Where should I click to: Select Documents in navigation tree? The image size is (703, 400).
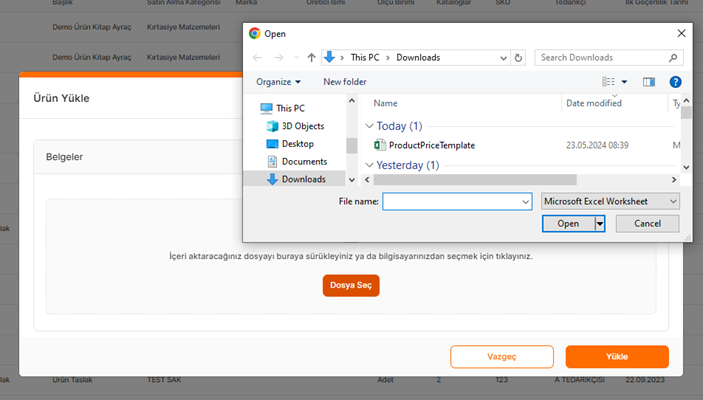click(x=304, y=161)
